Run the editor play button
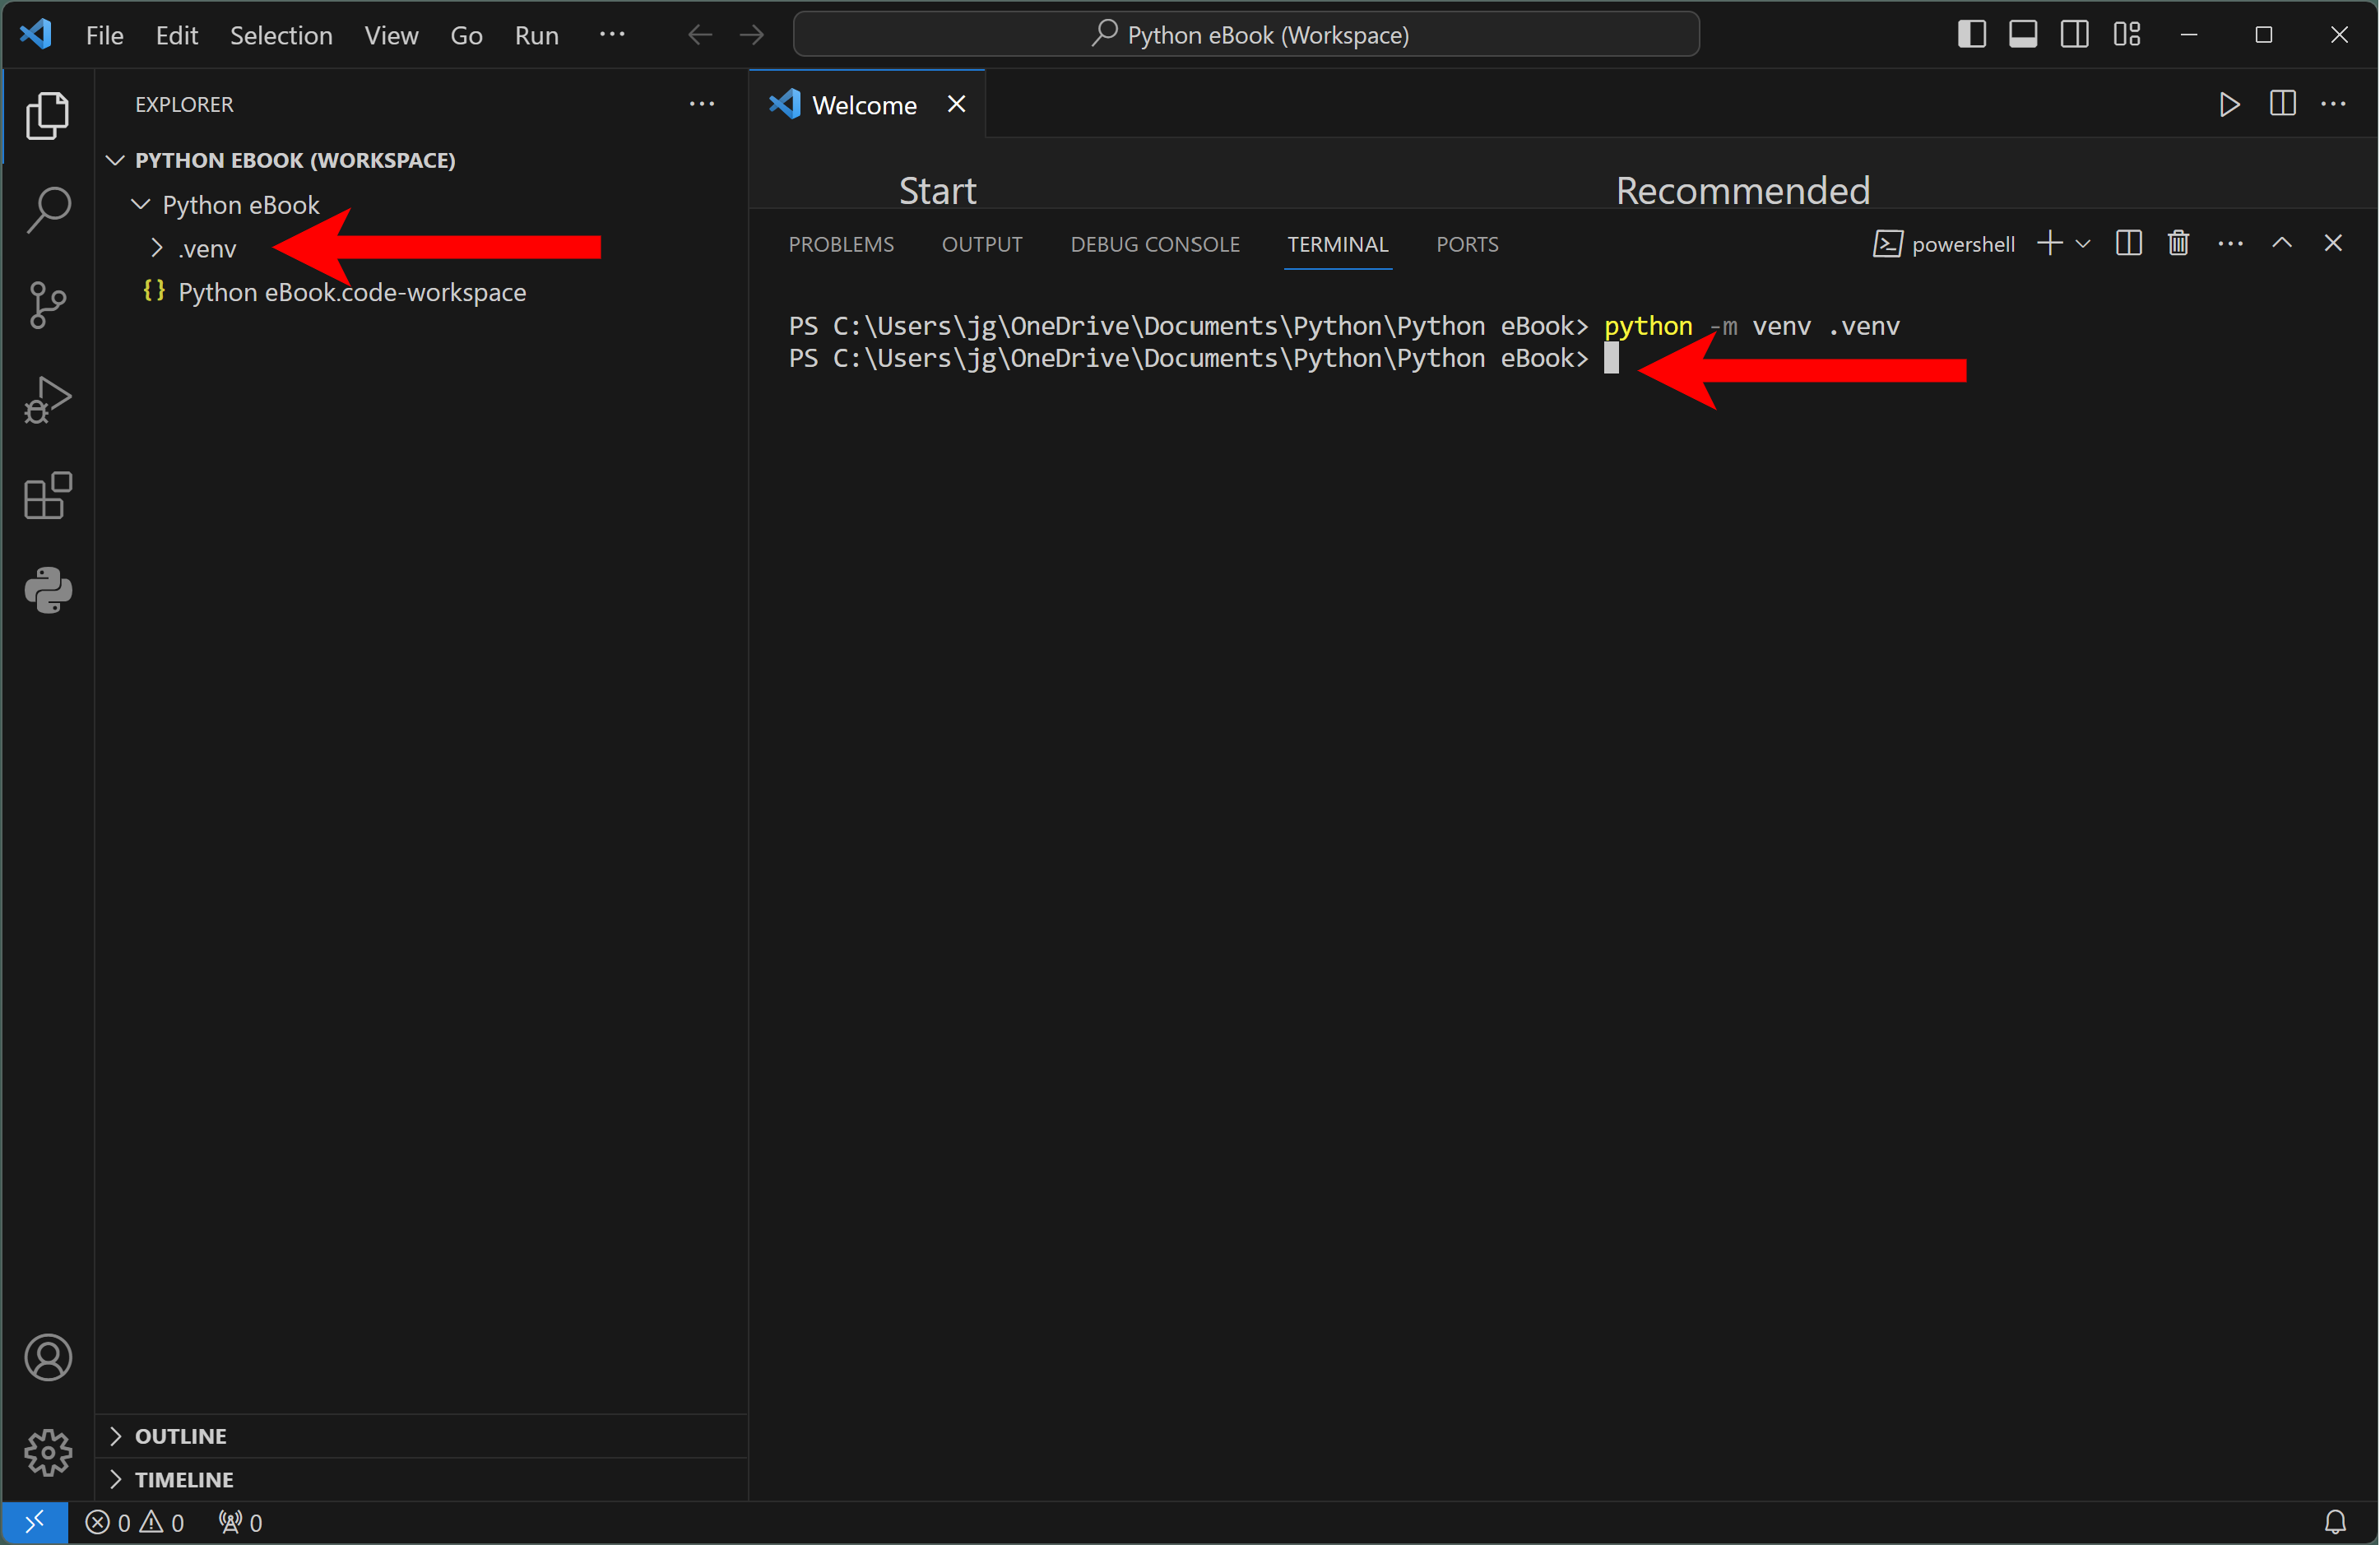The image size is (2380, 1545). point(2229,104)
